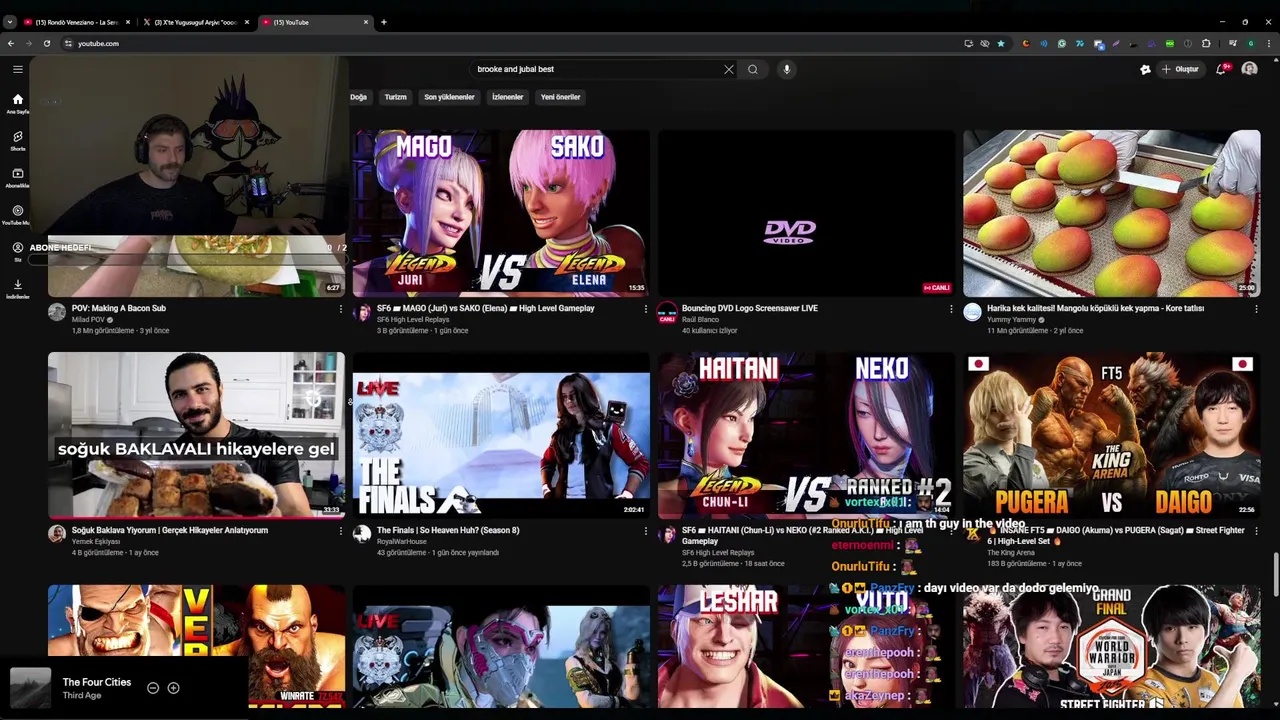Image resolution: width=1280 pixels, height=720 pixels.
Task: Select the Son yüklenenler chip
Action: click(x=449, y=97)
